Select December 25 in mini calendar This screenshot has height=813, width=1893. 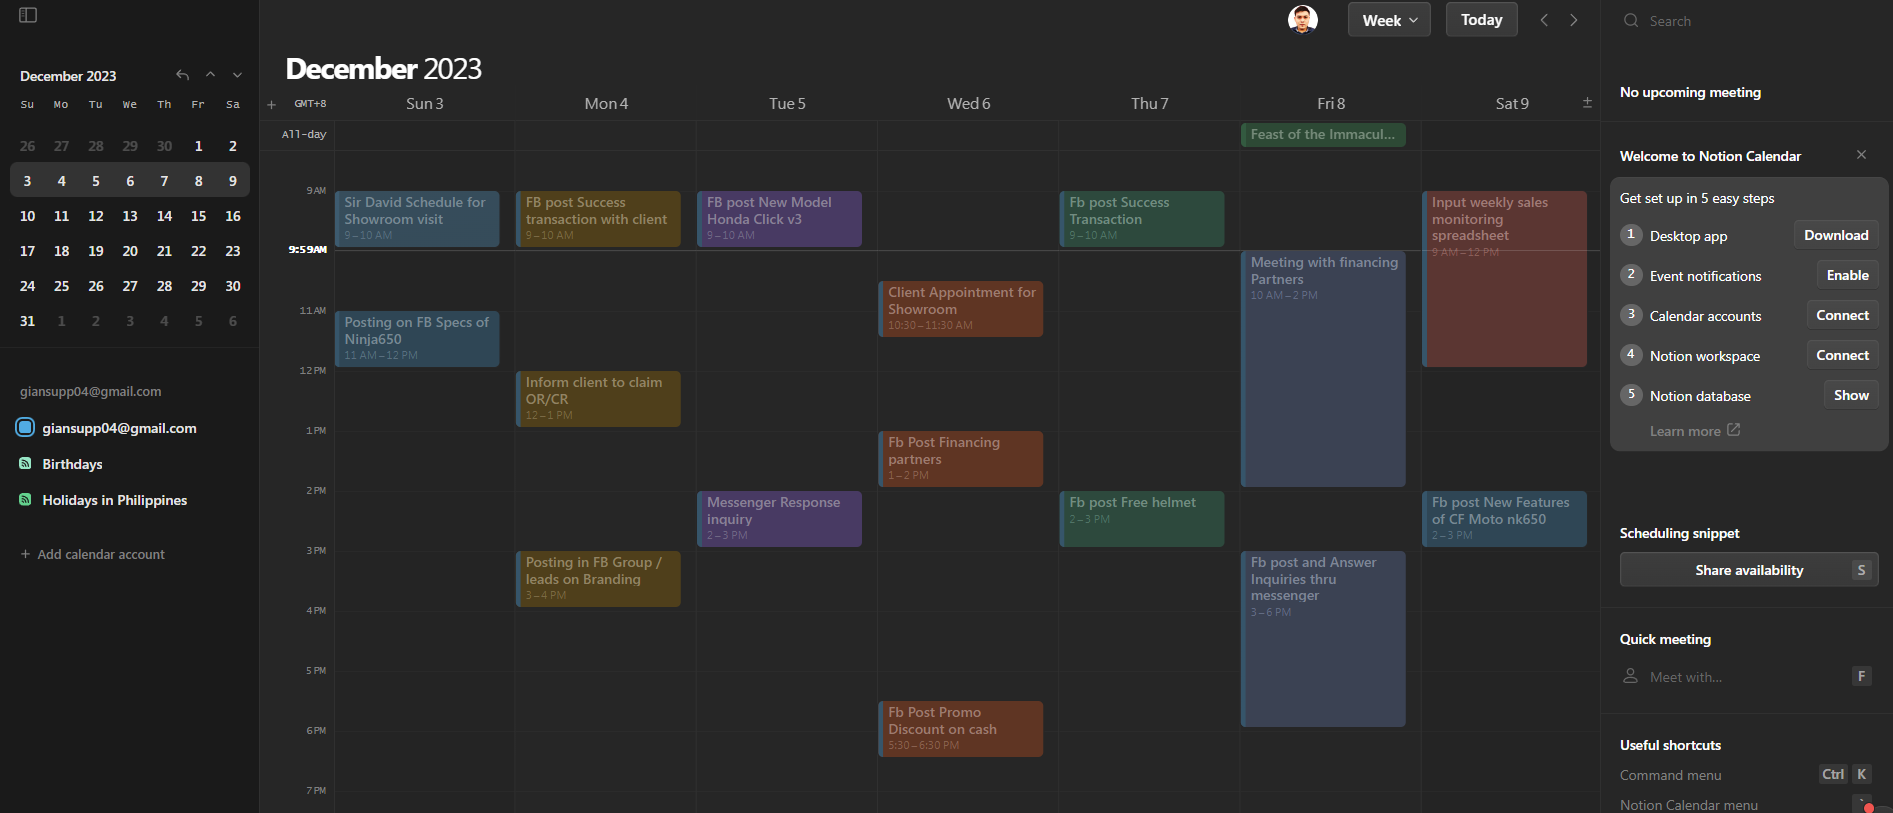[x=61, y=286]
